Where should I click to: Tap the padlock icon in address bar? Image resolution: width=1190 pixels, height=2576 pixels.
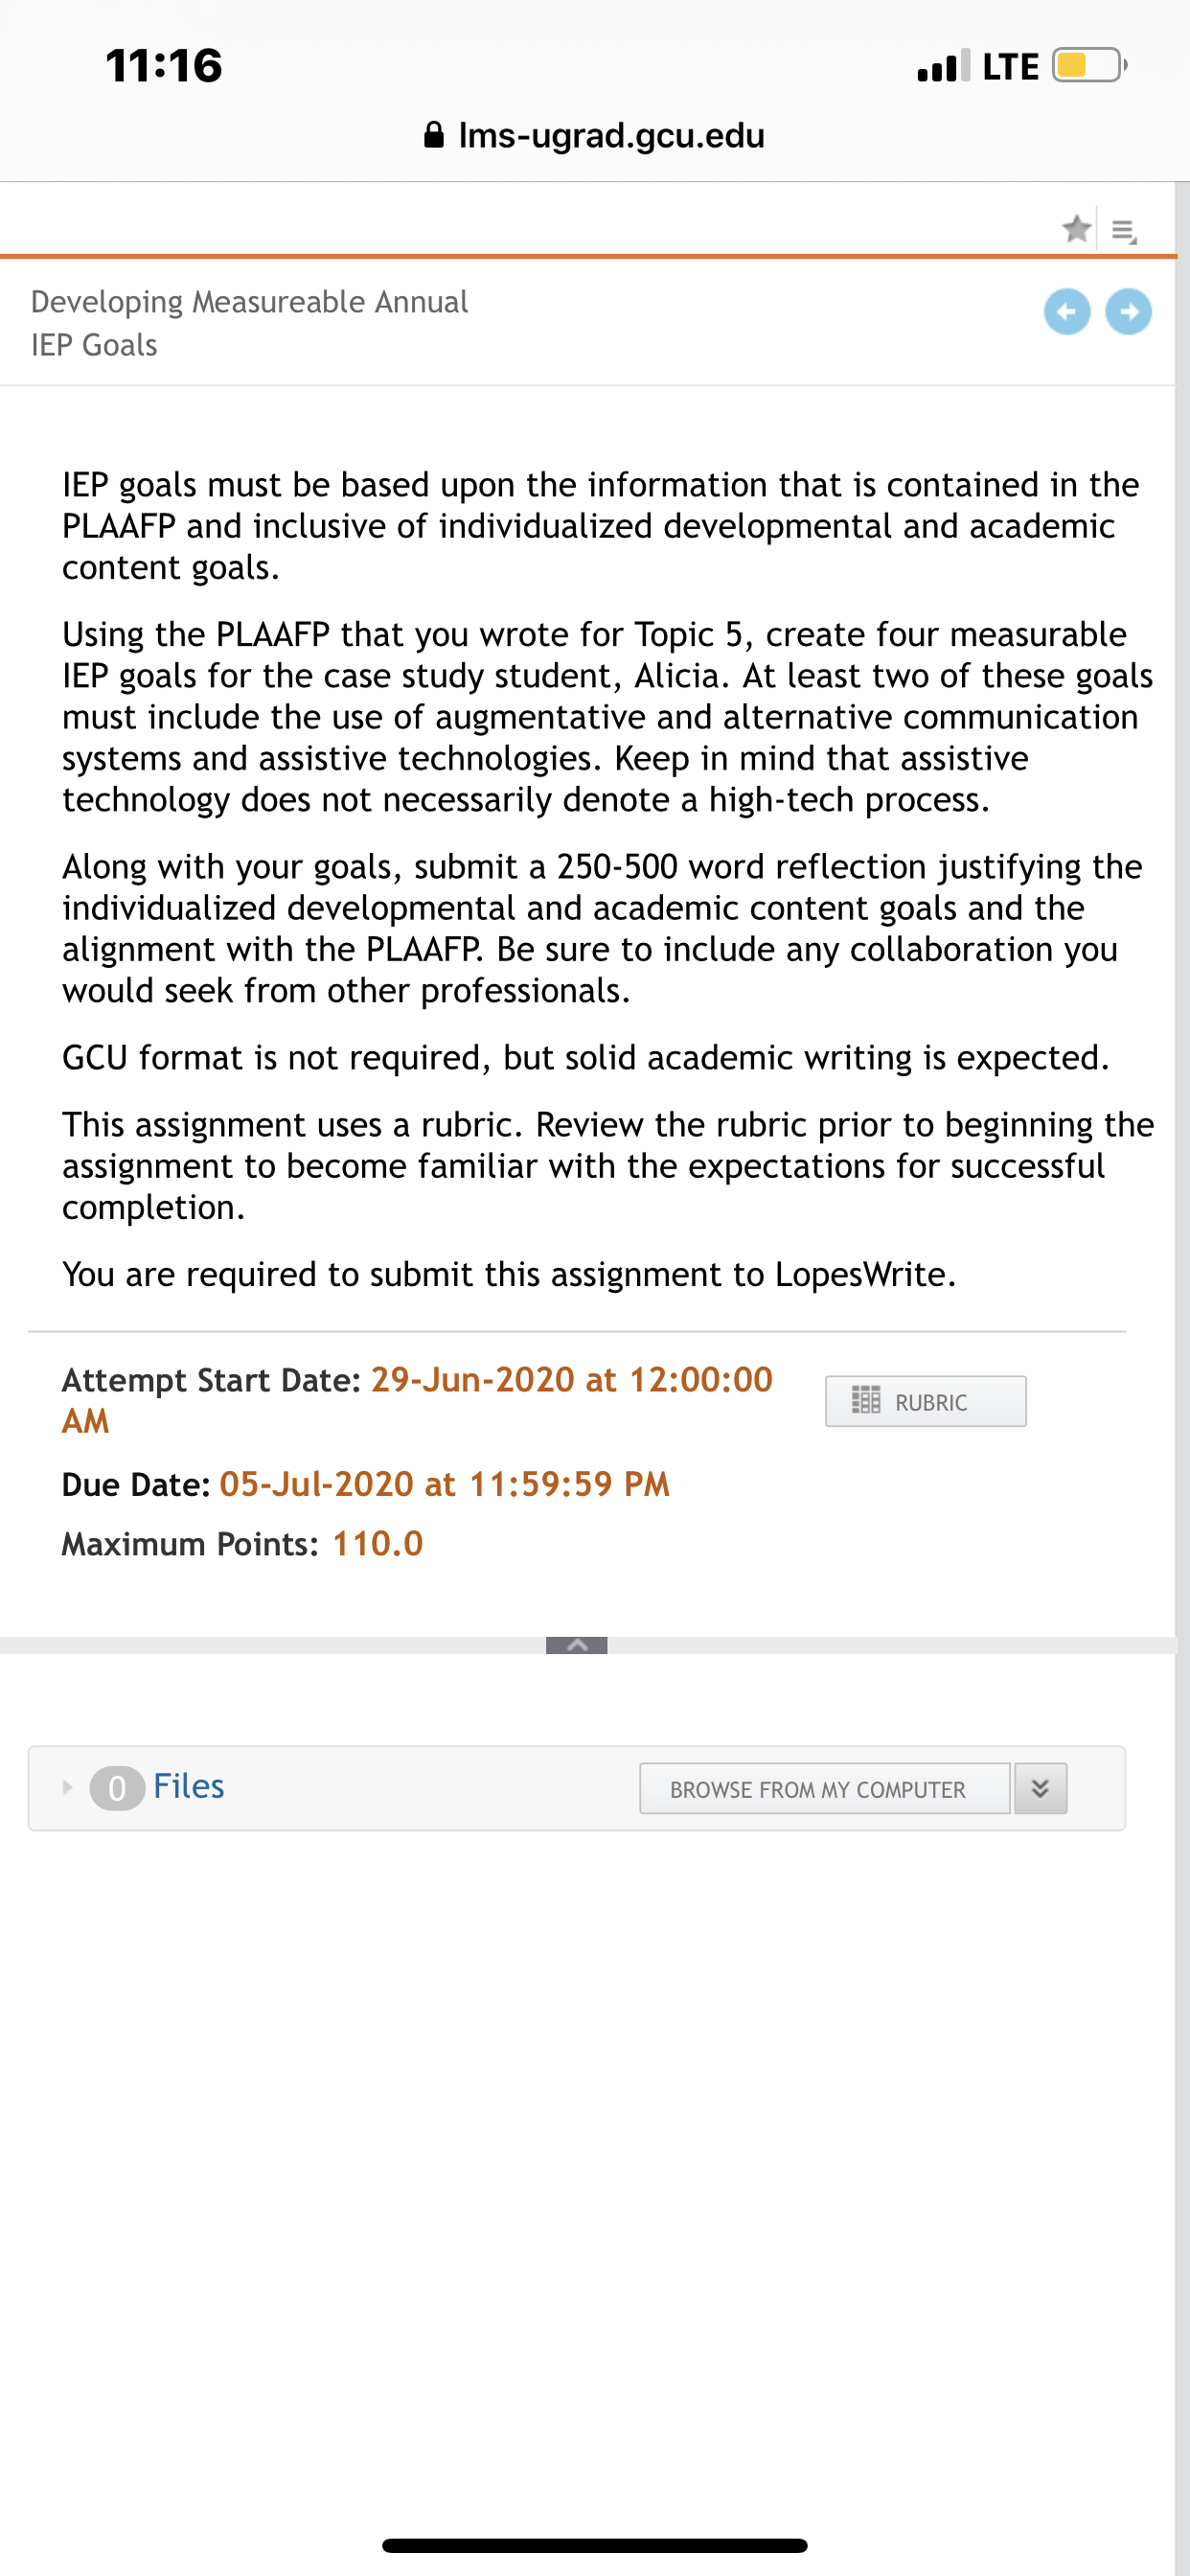tap(434, 135)
